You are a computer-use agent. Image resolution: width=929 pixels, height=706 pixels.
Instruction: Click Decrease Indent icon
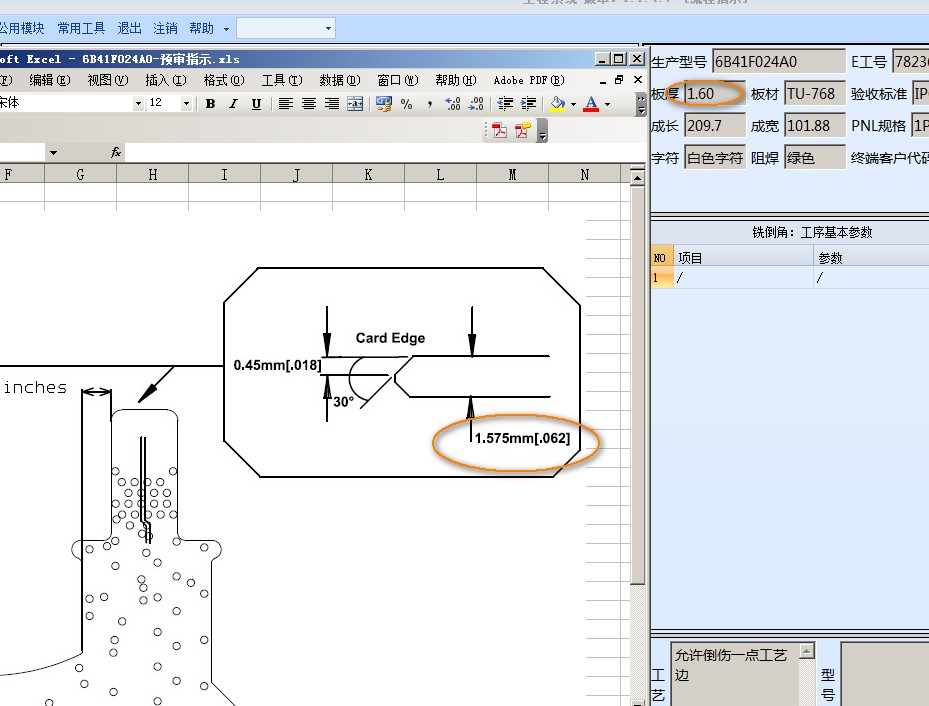point(505,104)
